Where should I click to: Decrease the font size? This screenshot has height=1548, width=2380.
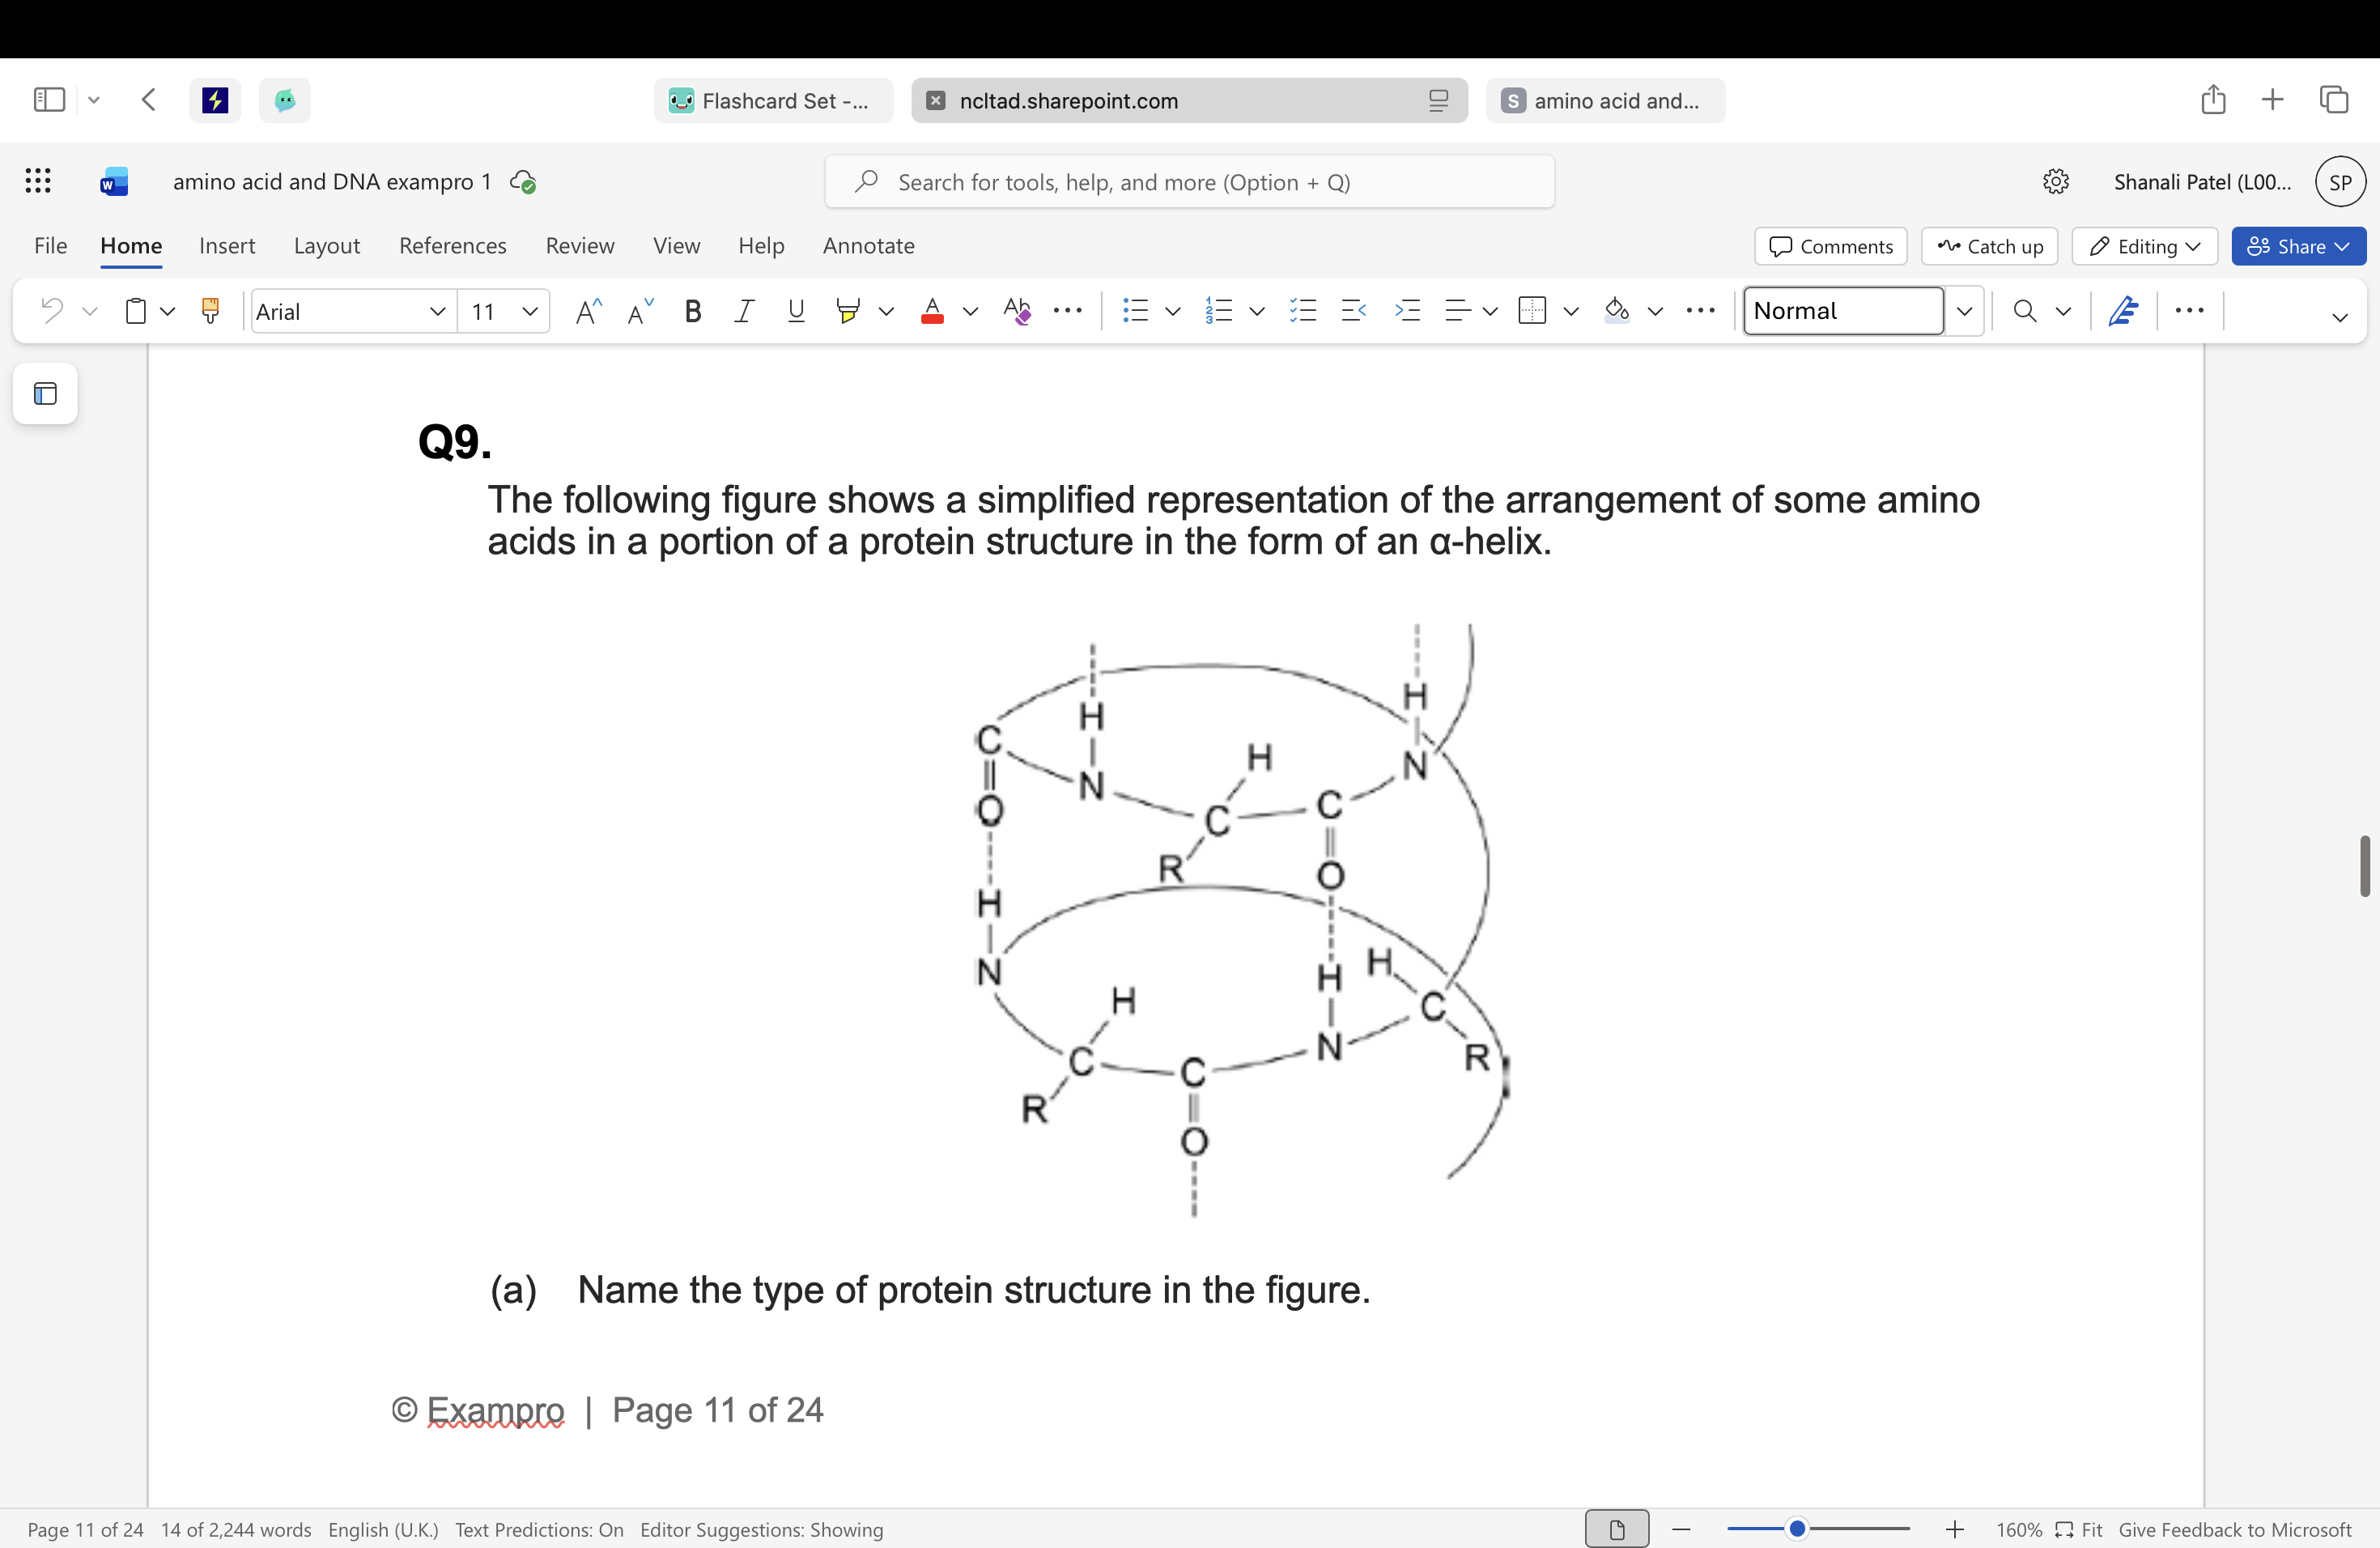point(640,311)
